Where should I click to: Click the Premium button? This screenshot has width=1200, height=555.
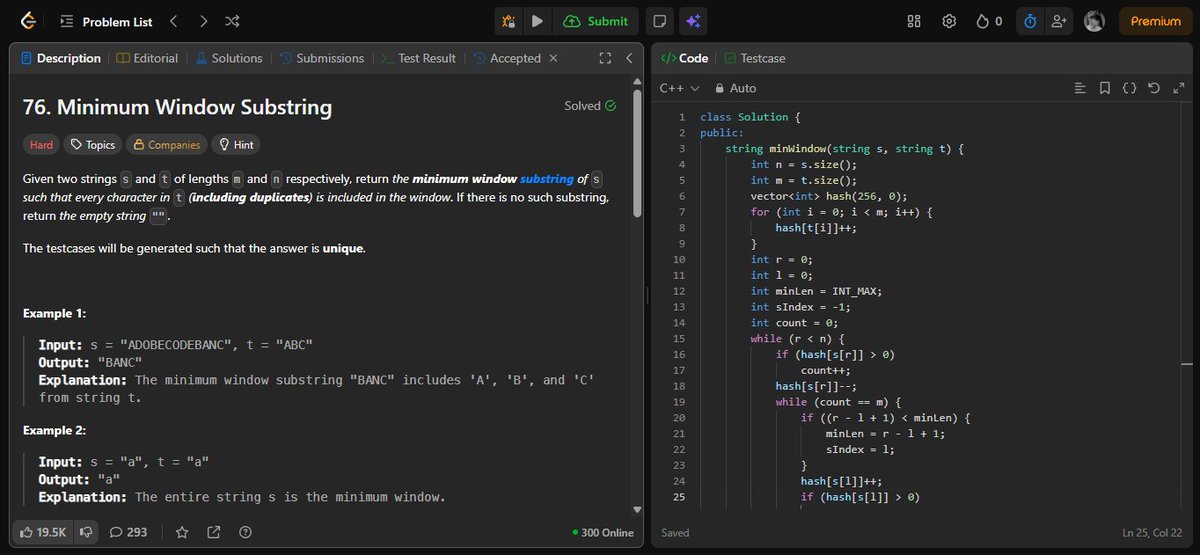click(x=1155, y=21)
